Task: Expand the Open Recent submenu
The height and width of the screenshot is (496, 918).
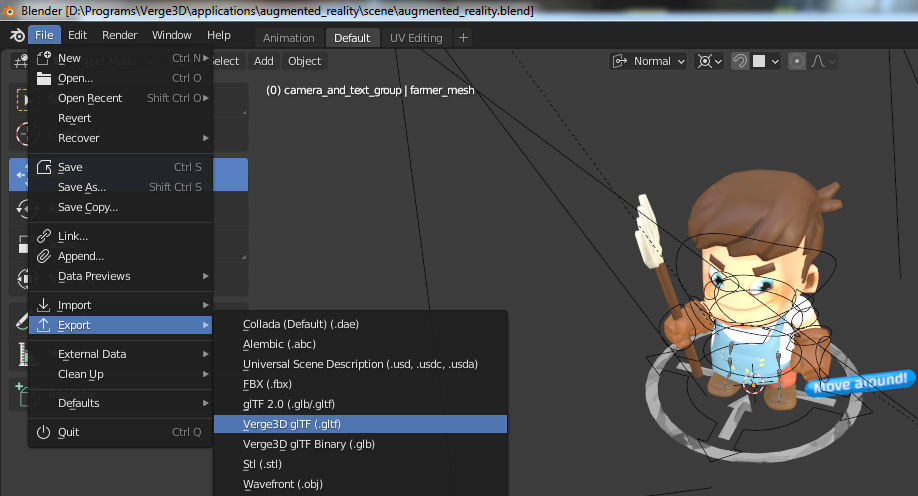Action: tap(121, 98)
